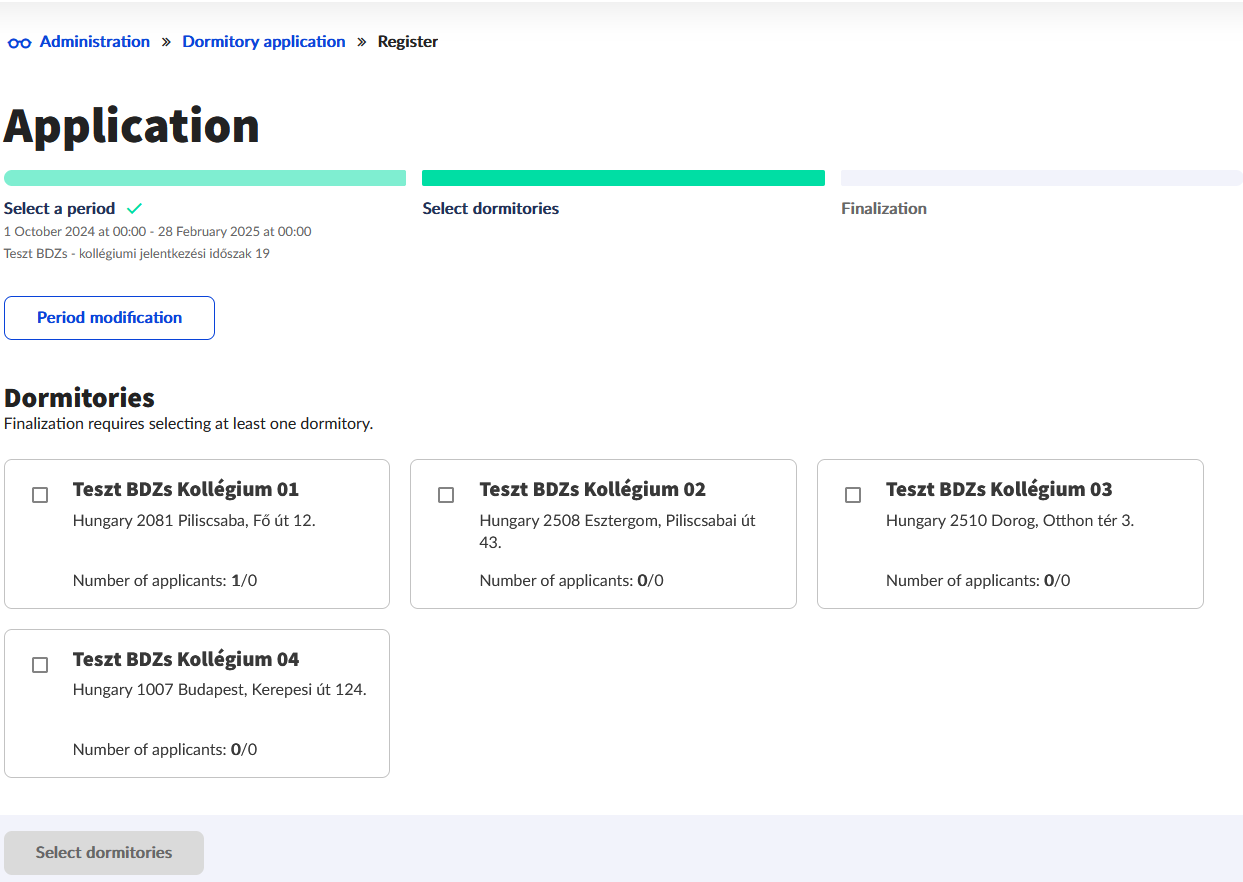
Task: Select the Teszt BDZs Kollégium 04 checkbox
Action: [40, 665]
